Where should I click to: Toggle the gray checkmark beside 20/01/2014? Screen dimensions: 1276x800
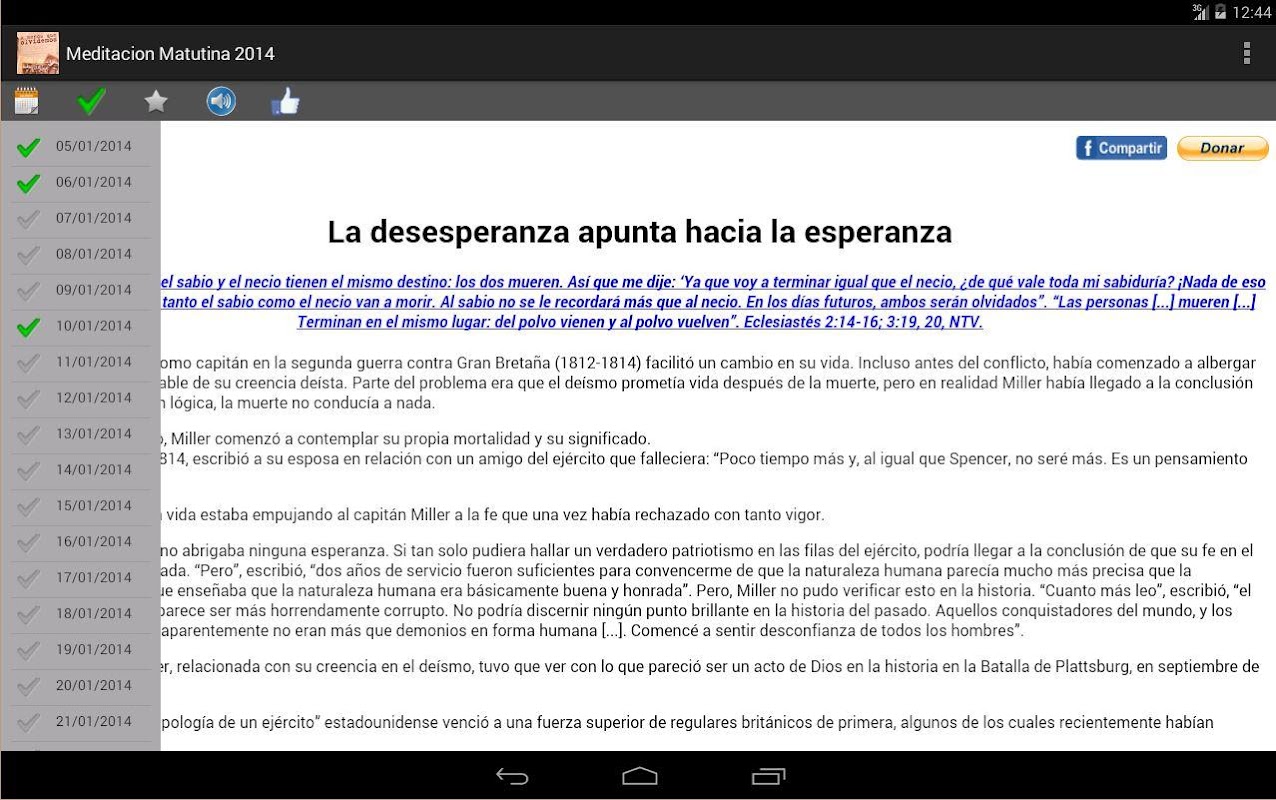click(x=29, y=687)
